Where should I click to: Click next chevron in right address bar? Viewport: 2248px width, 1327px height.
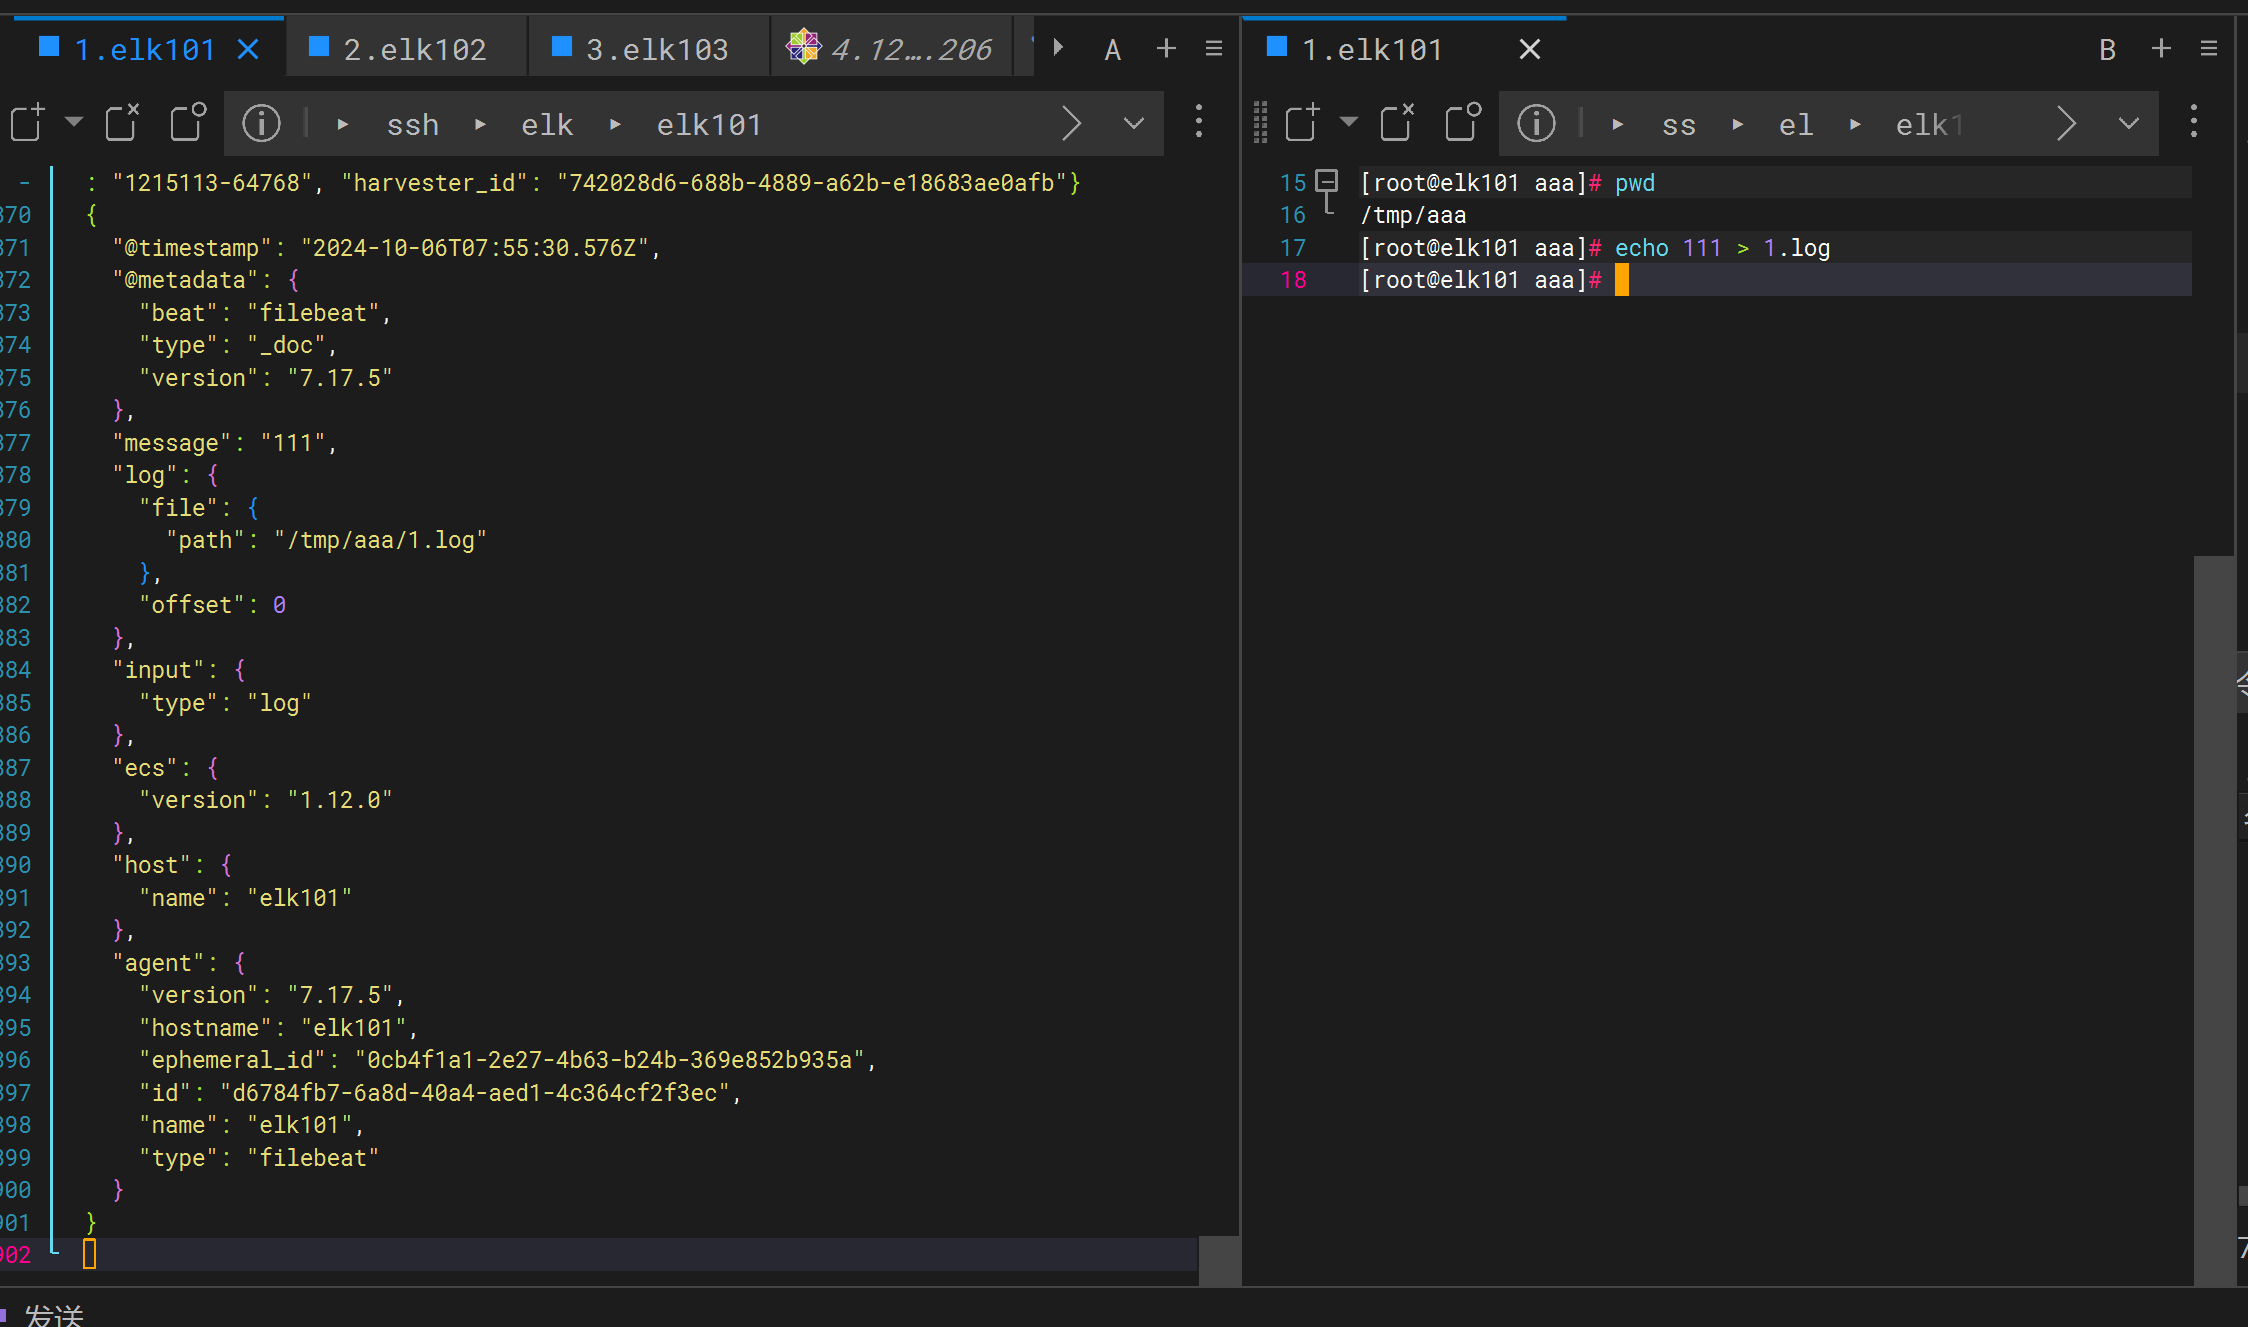tap(2066, 124)
